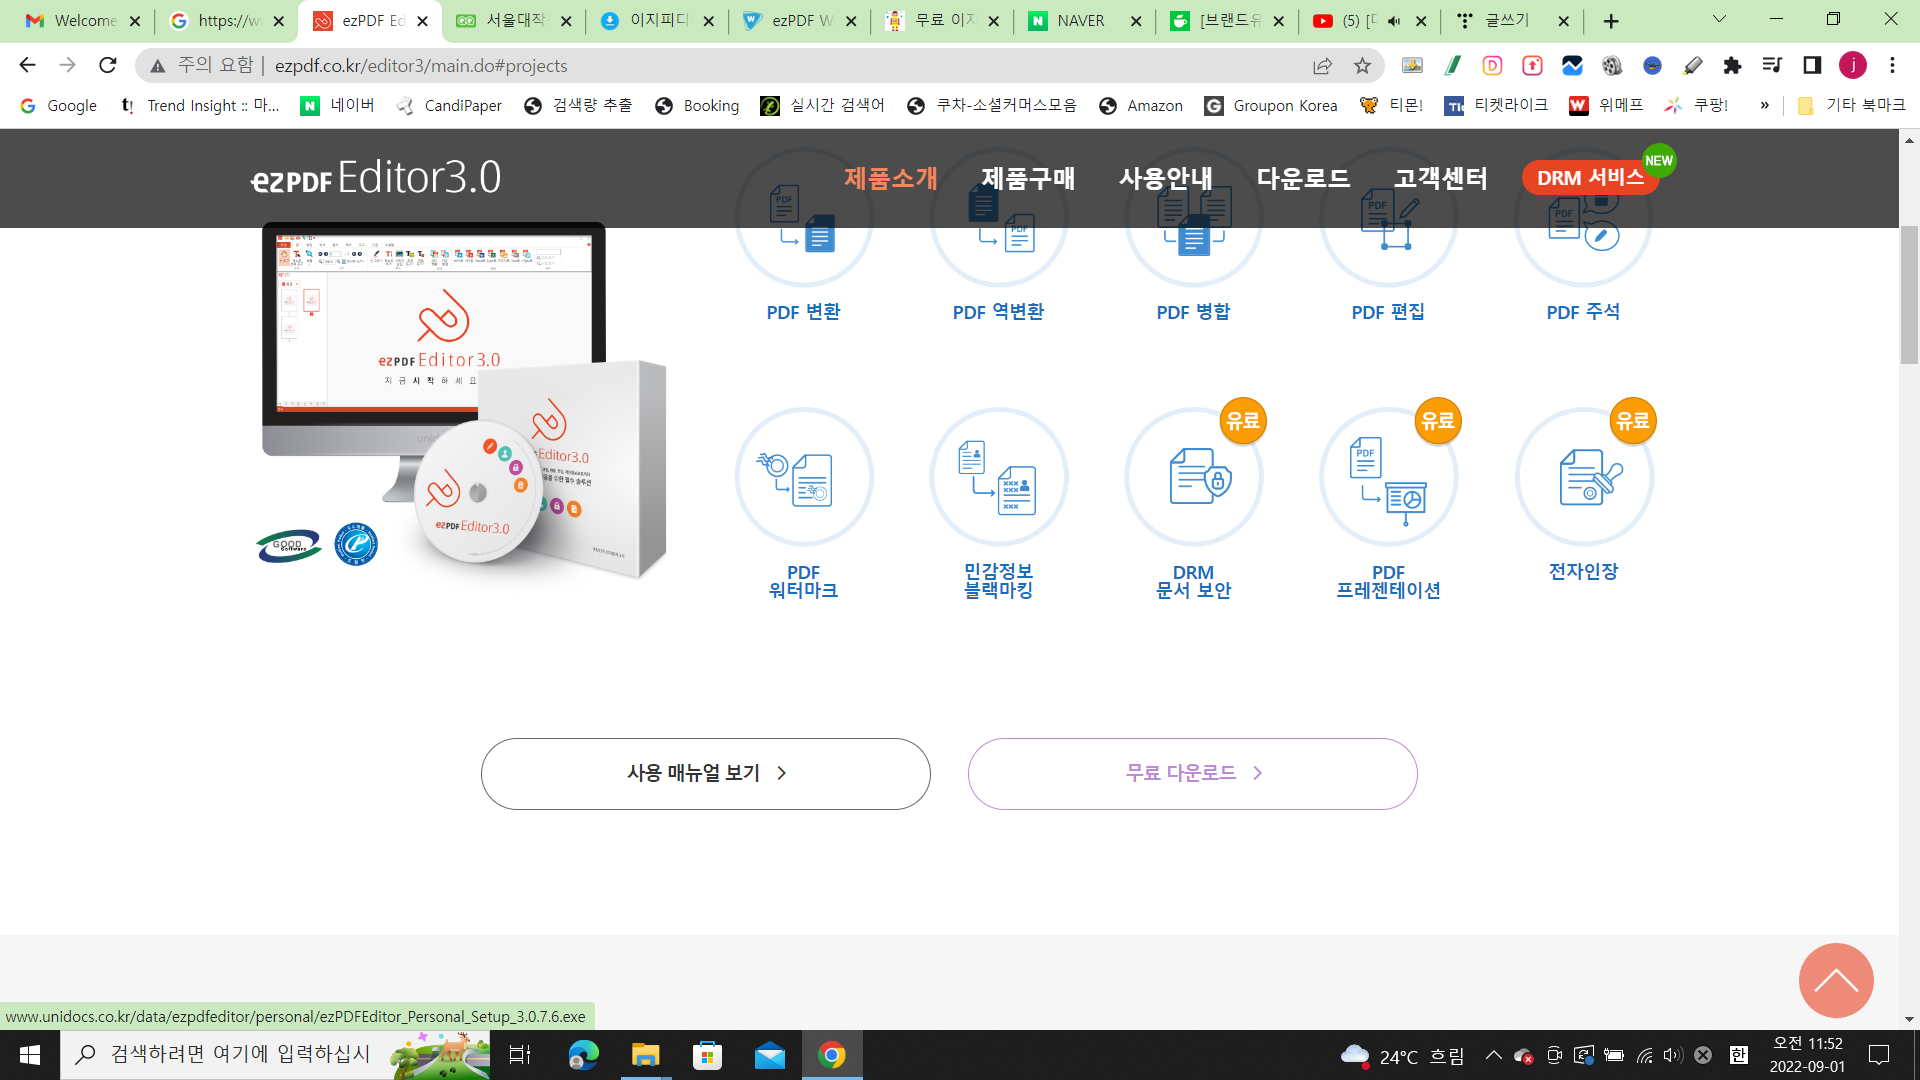Select the 민감정보 블랙마킹 icon

(x=999, y=477)
